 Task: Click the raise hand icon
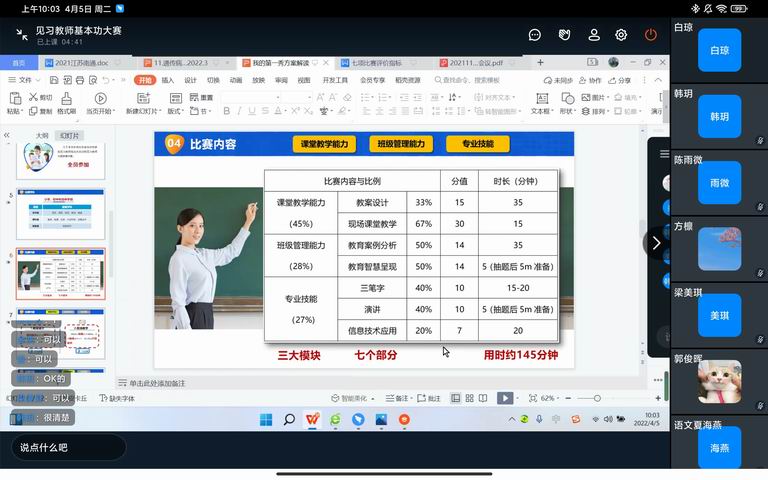[x=564, y=34]
